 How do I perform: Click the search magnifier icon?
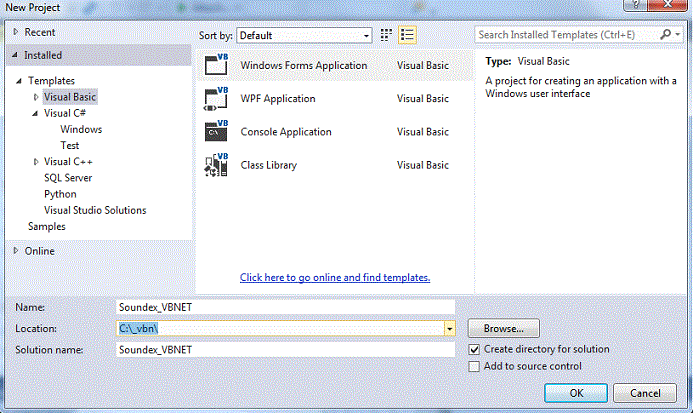(665, 34)
